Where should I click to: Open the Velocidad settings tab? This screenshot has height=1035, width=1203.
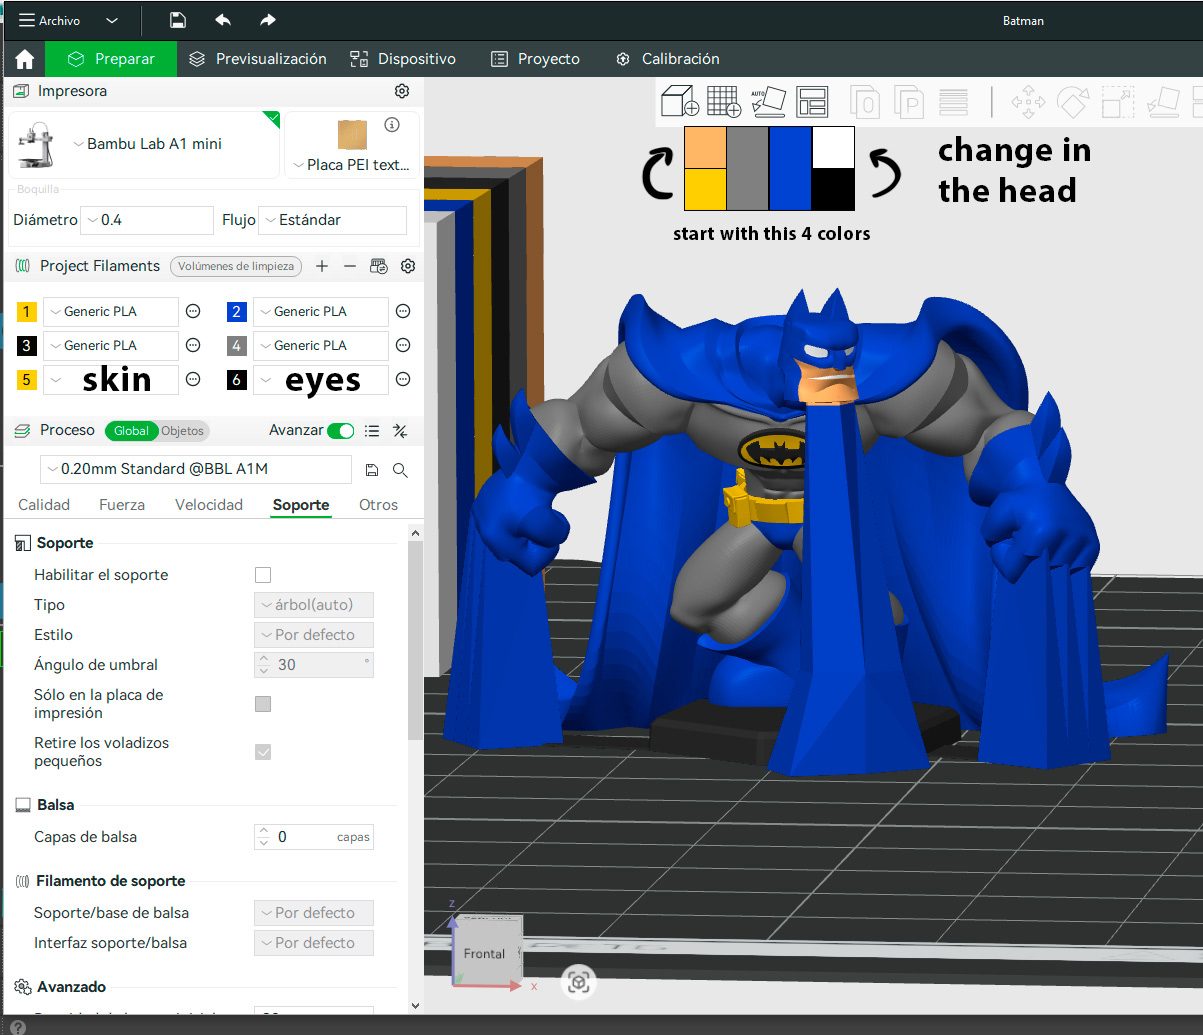pos(209,505)
